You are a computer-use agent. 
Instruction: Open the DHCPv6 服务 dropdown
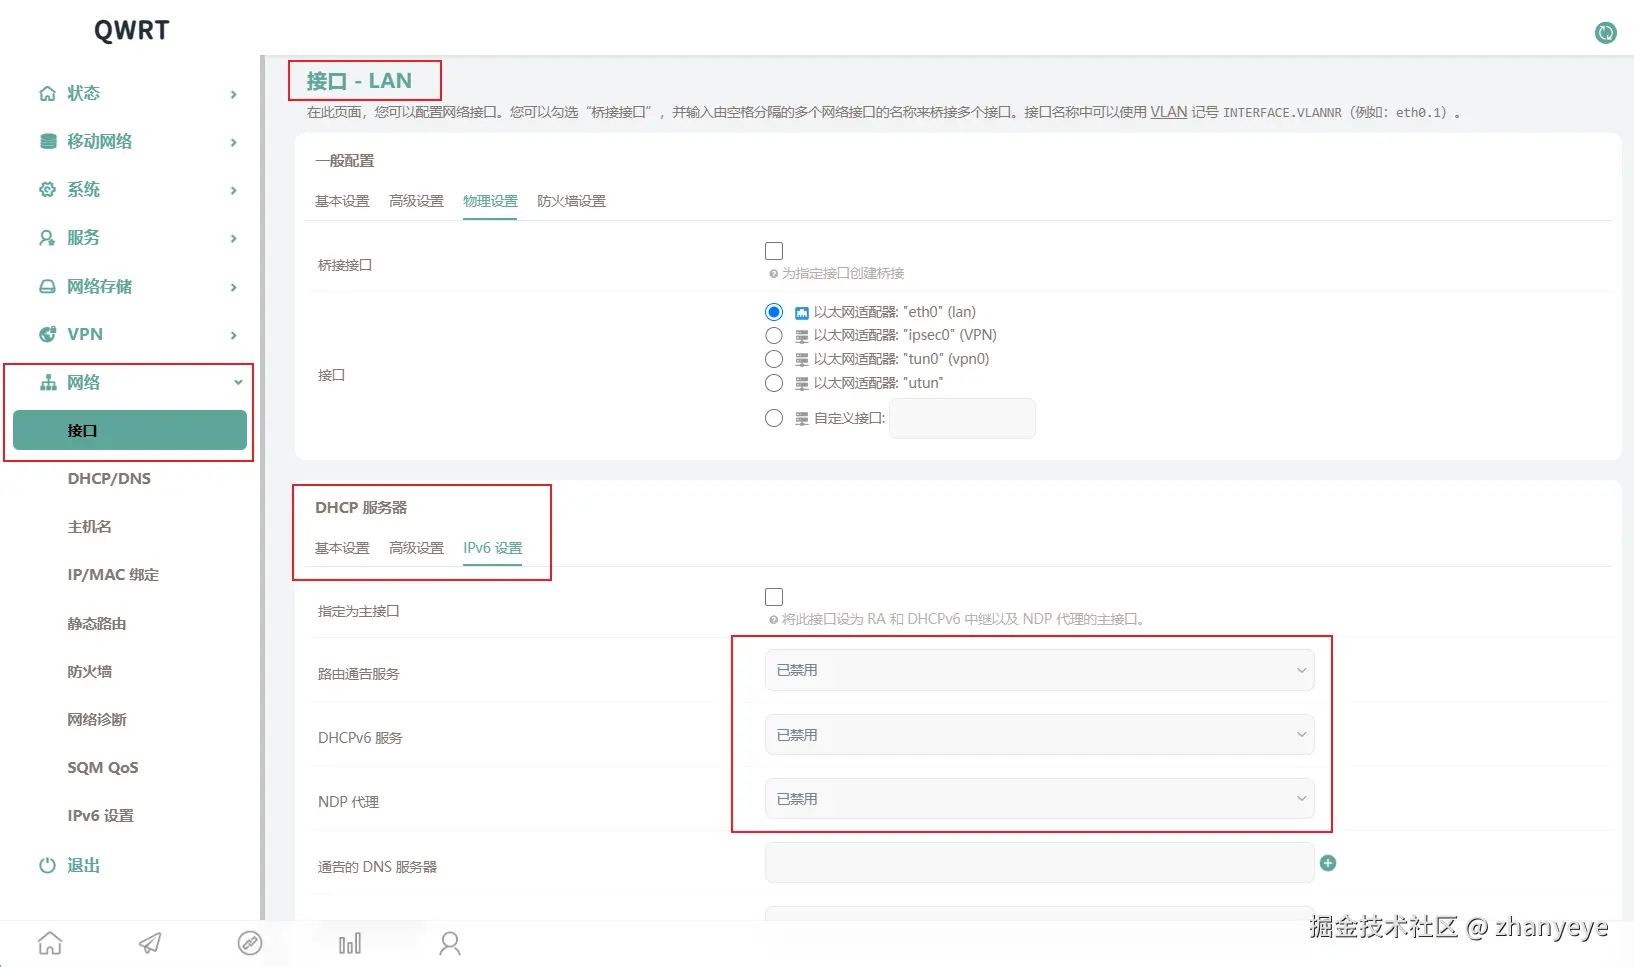tap(1039, 735)
